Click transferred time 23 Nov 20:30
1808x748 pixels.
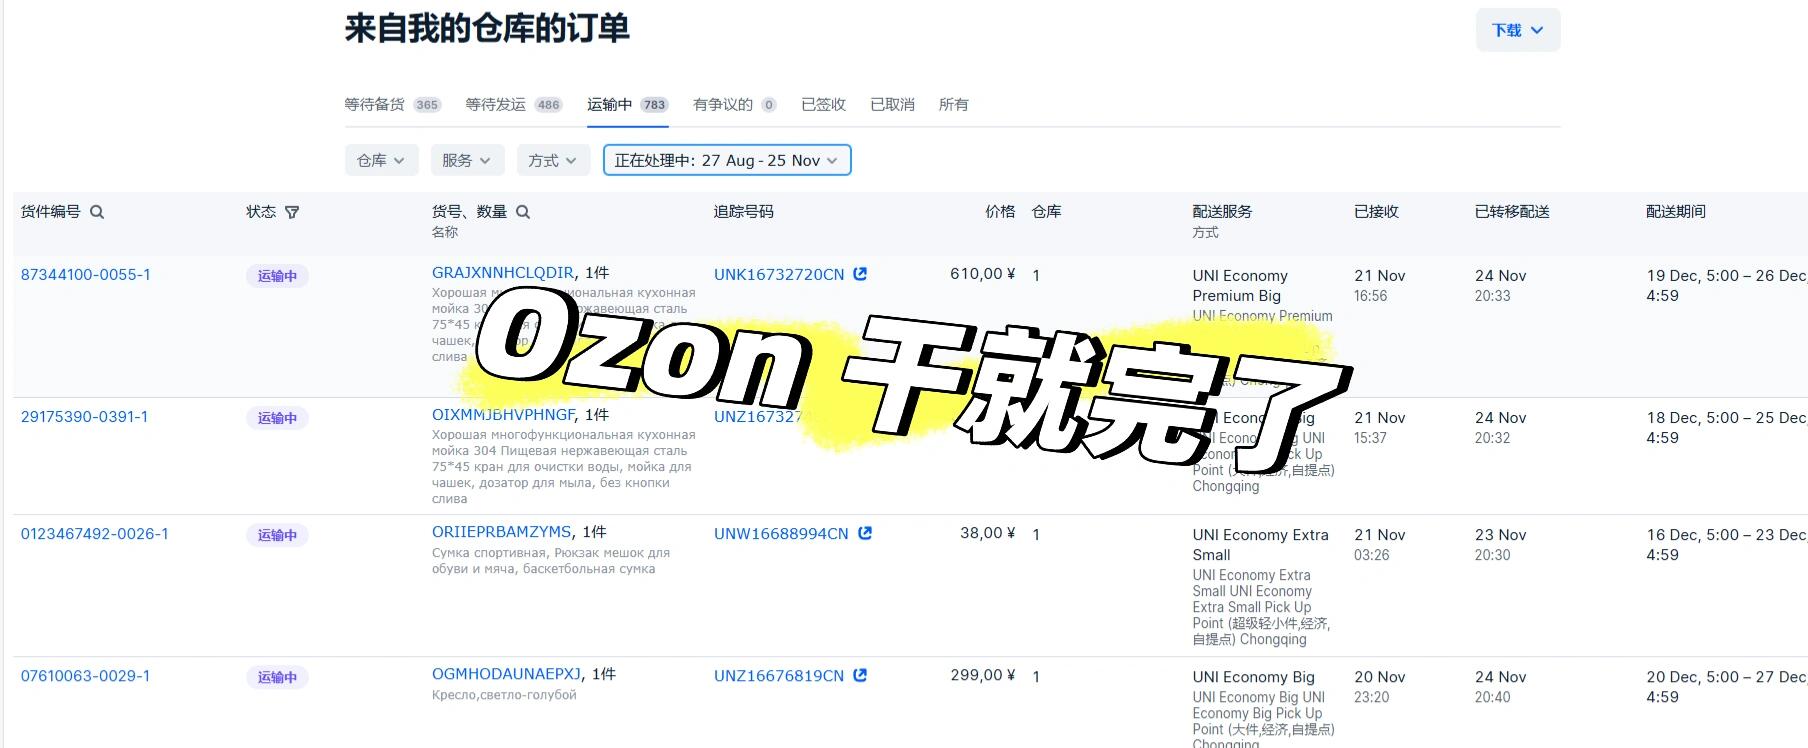(x=1500, y=545)
